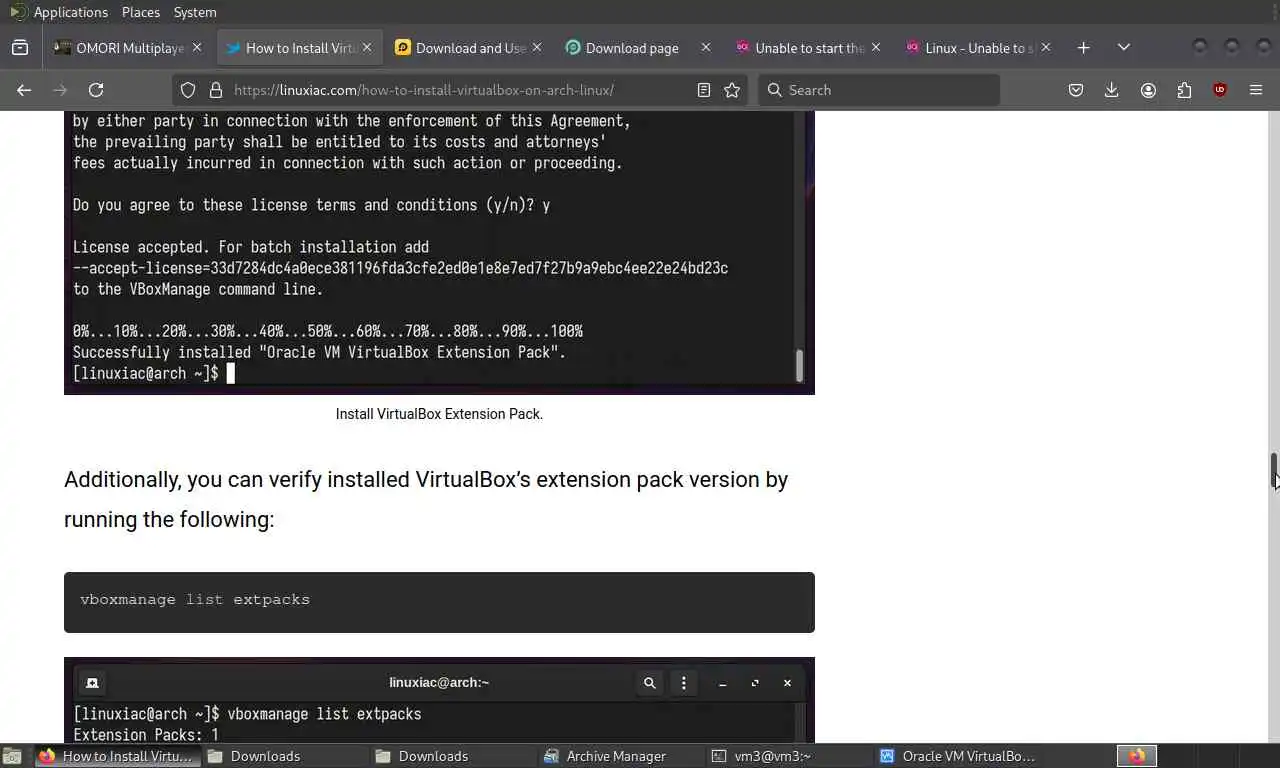The width and height of the screenshot is (1280, 768).
Task: Open Firefox View tab list icon
Action: point(20,47)
